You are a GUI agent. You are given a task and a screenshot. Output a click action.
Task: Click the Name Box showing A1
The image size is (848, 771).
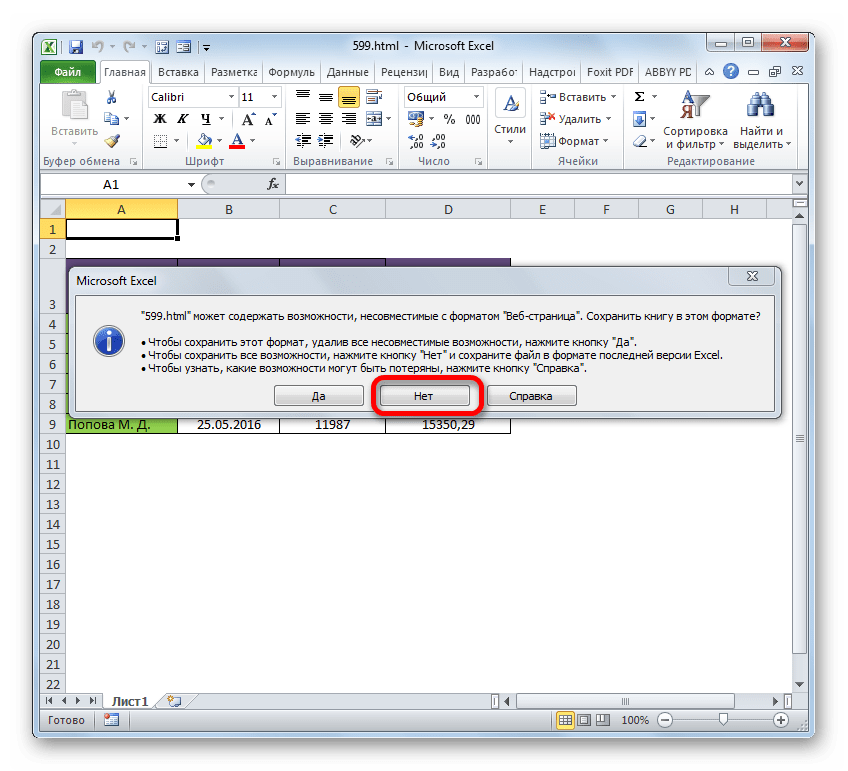(111, 185)
